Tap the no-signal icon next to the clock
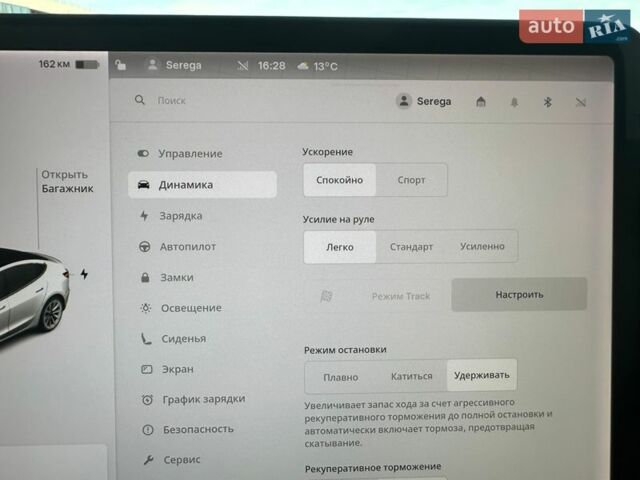This screenshot has height=480, width=640. click(x=242, y=65)
